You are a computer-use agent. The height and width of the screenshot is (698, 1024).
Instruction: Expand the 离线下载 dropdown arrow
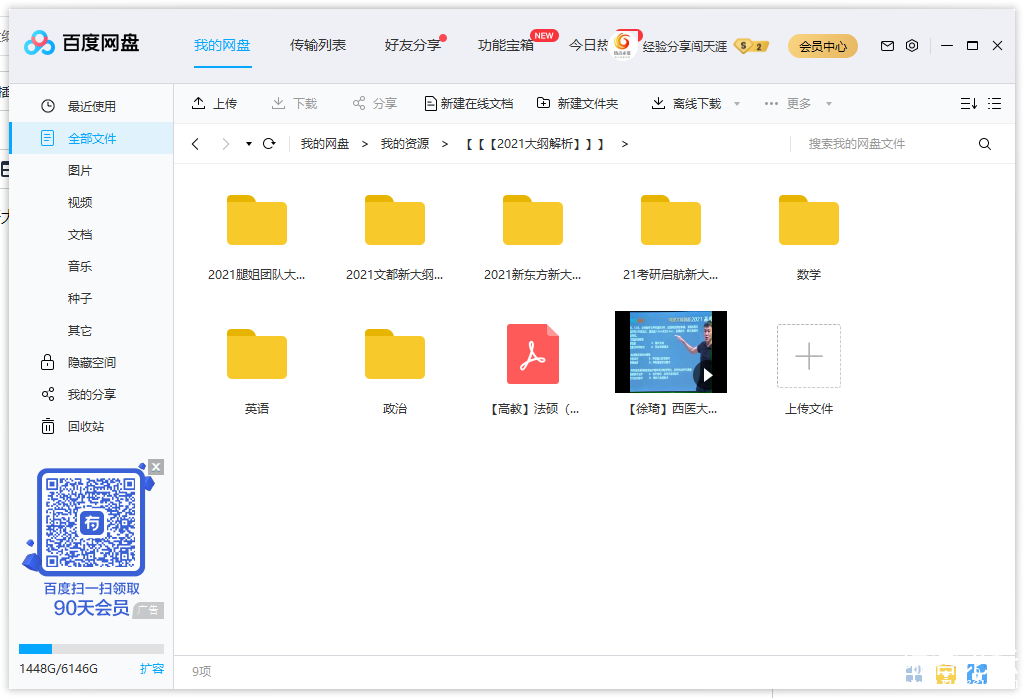click(737, 104)
